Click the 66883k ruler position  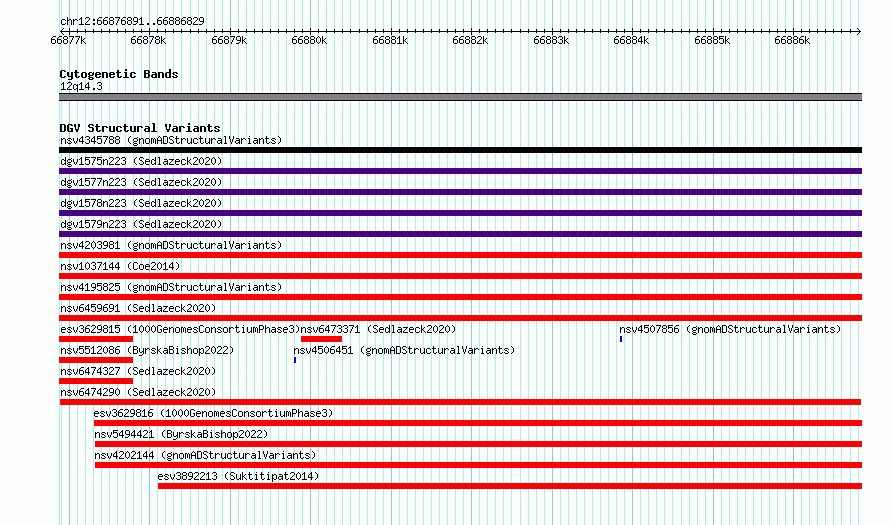point(551,40)
